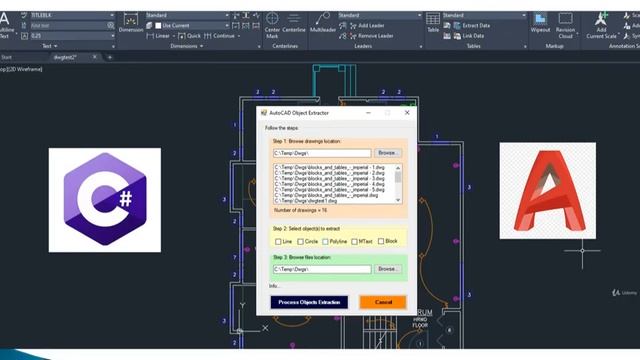640x360 pixels.
Task: Click the find text search icon
Action: pyautogui.click(x=111, y=25)
